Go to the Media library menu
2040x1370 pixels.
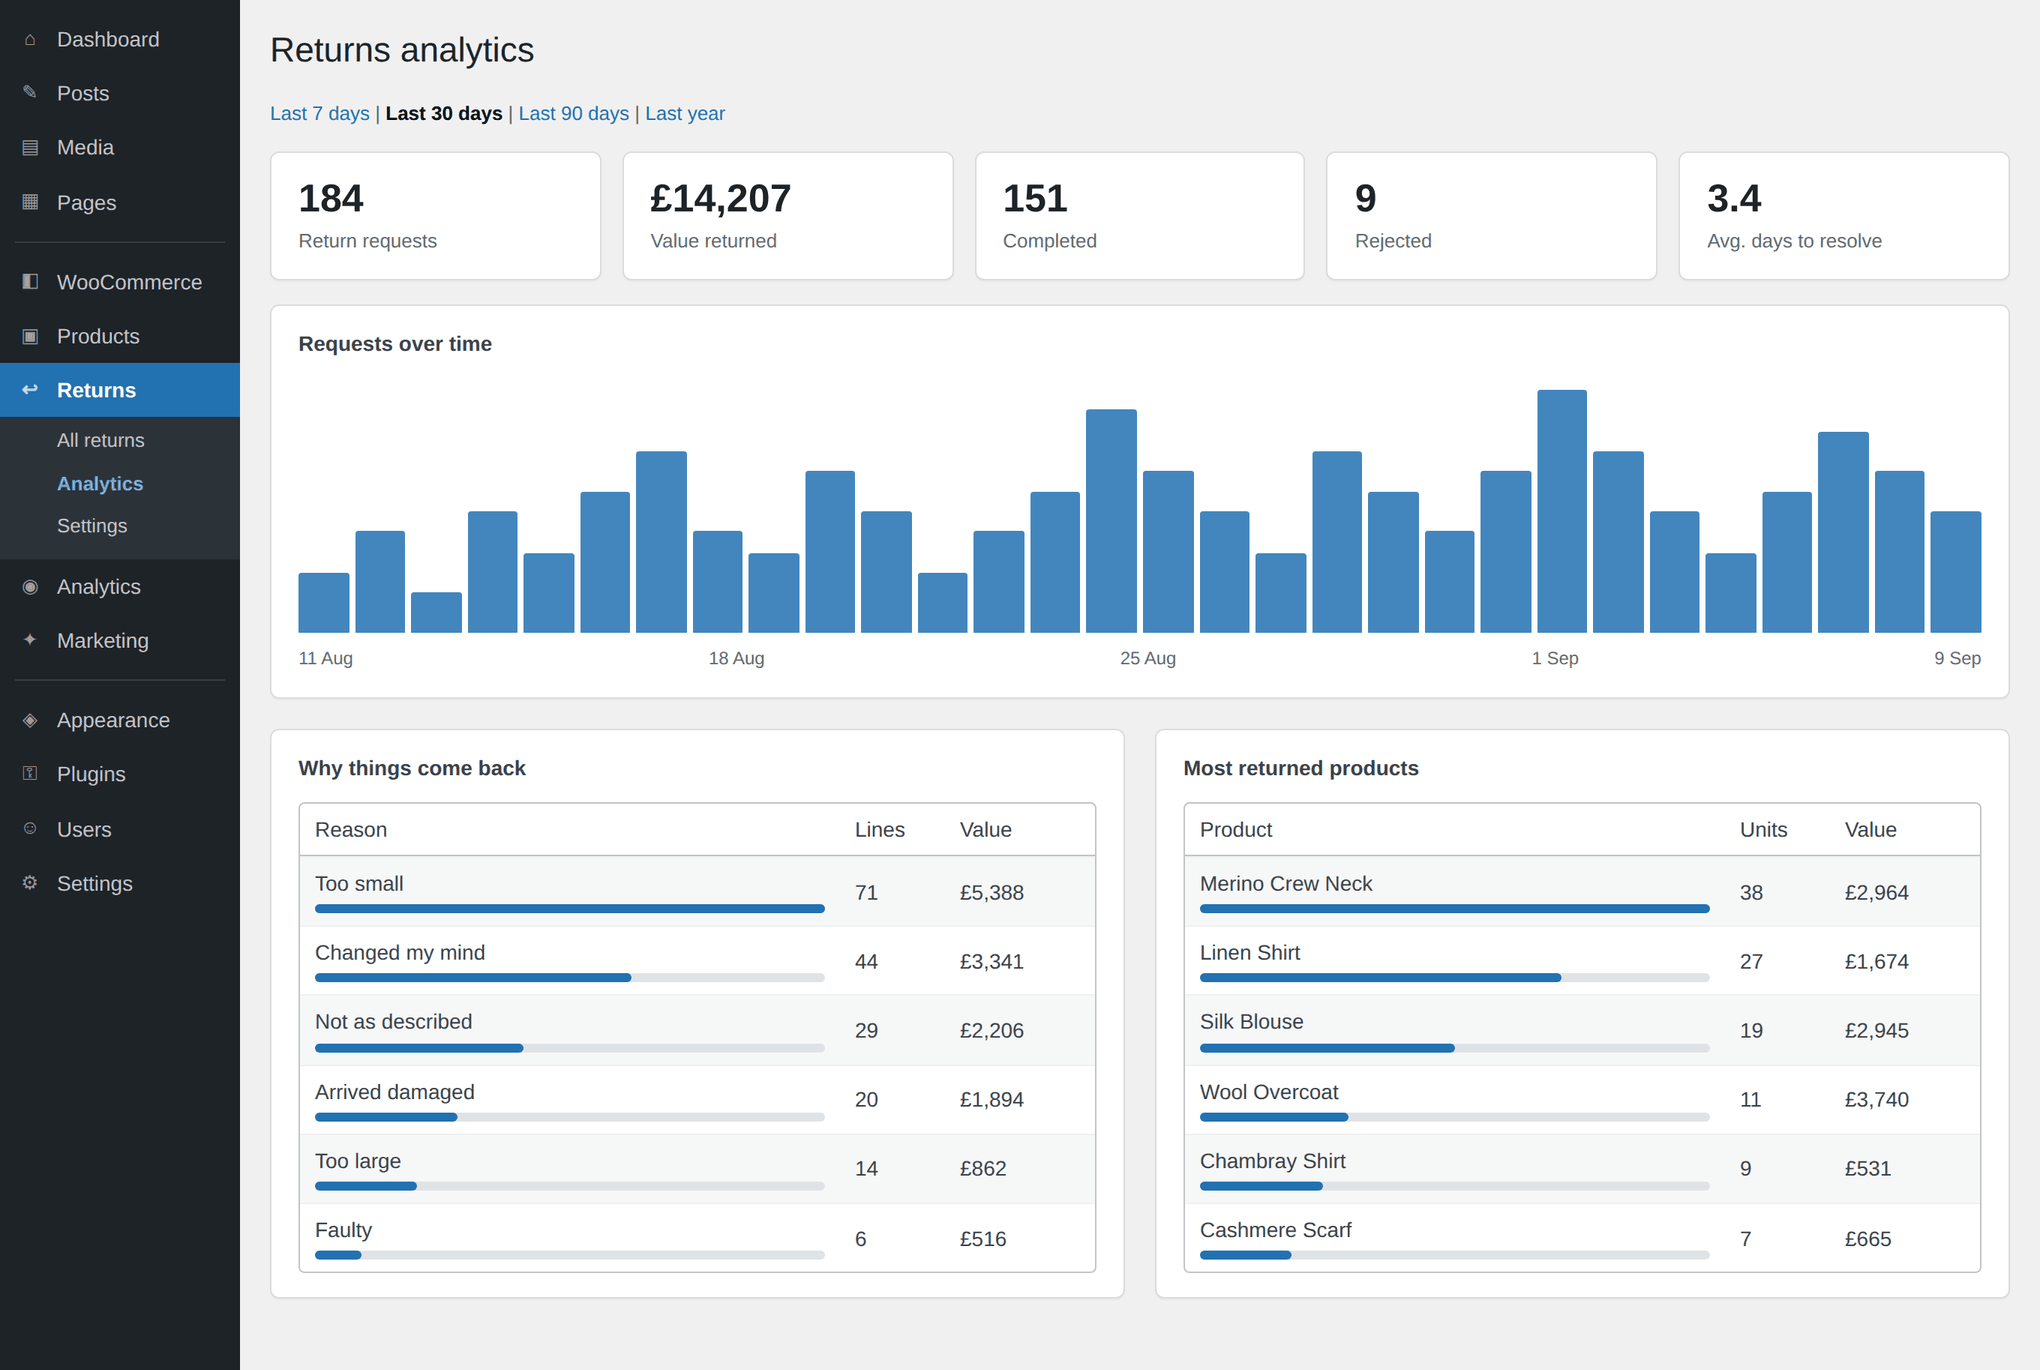pyautogui.click(x=120, y=148)
